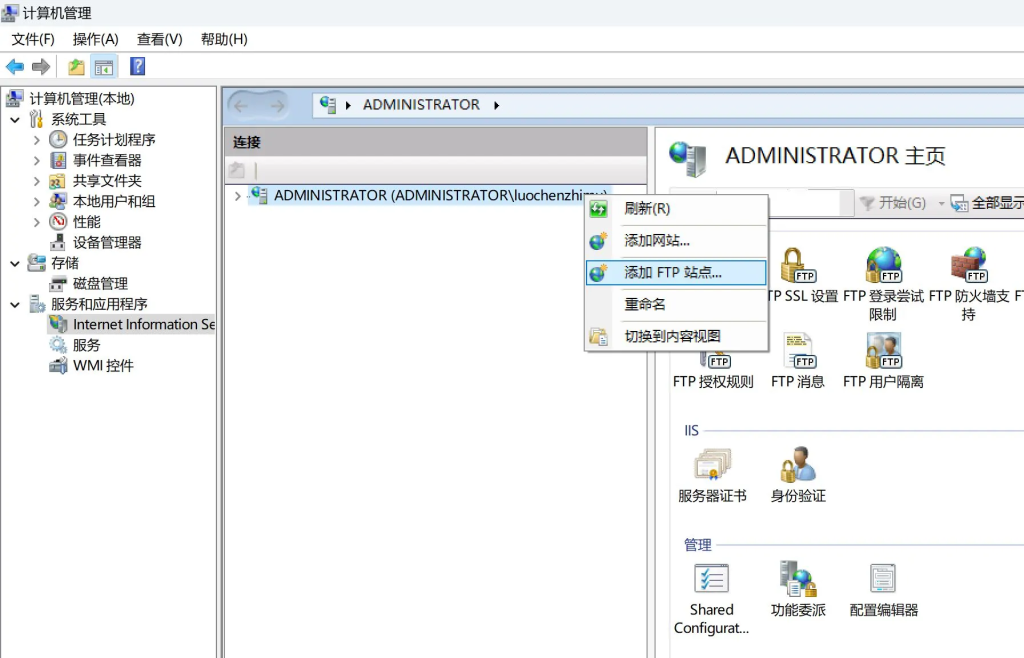Select 本地用户和组 in the tree
The image size is (1024, 658).
(114, 202)
